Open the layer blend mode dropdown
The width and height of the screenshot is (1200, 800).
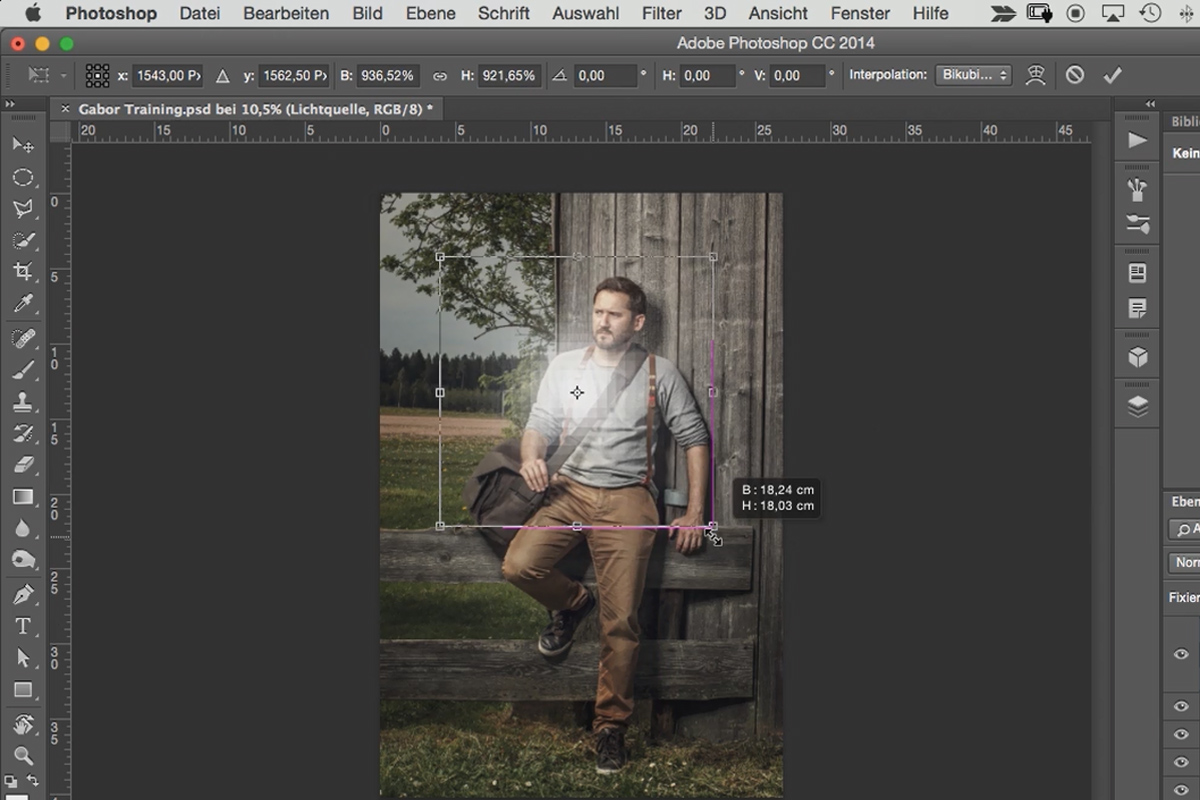coord(1185,562)
